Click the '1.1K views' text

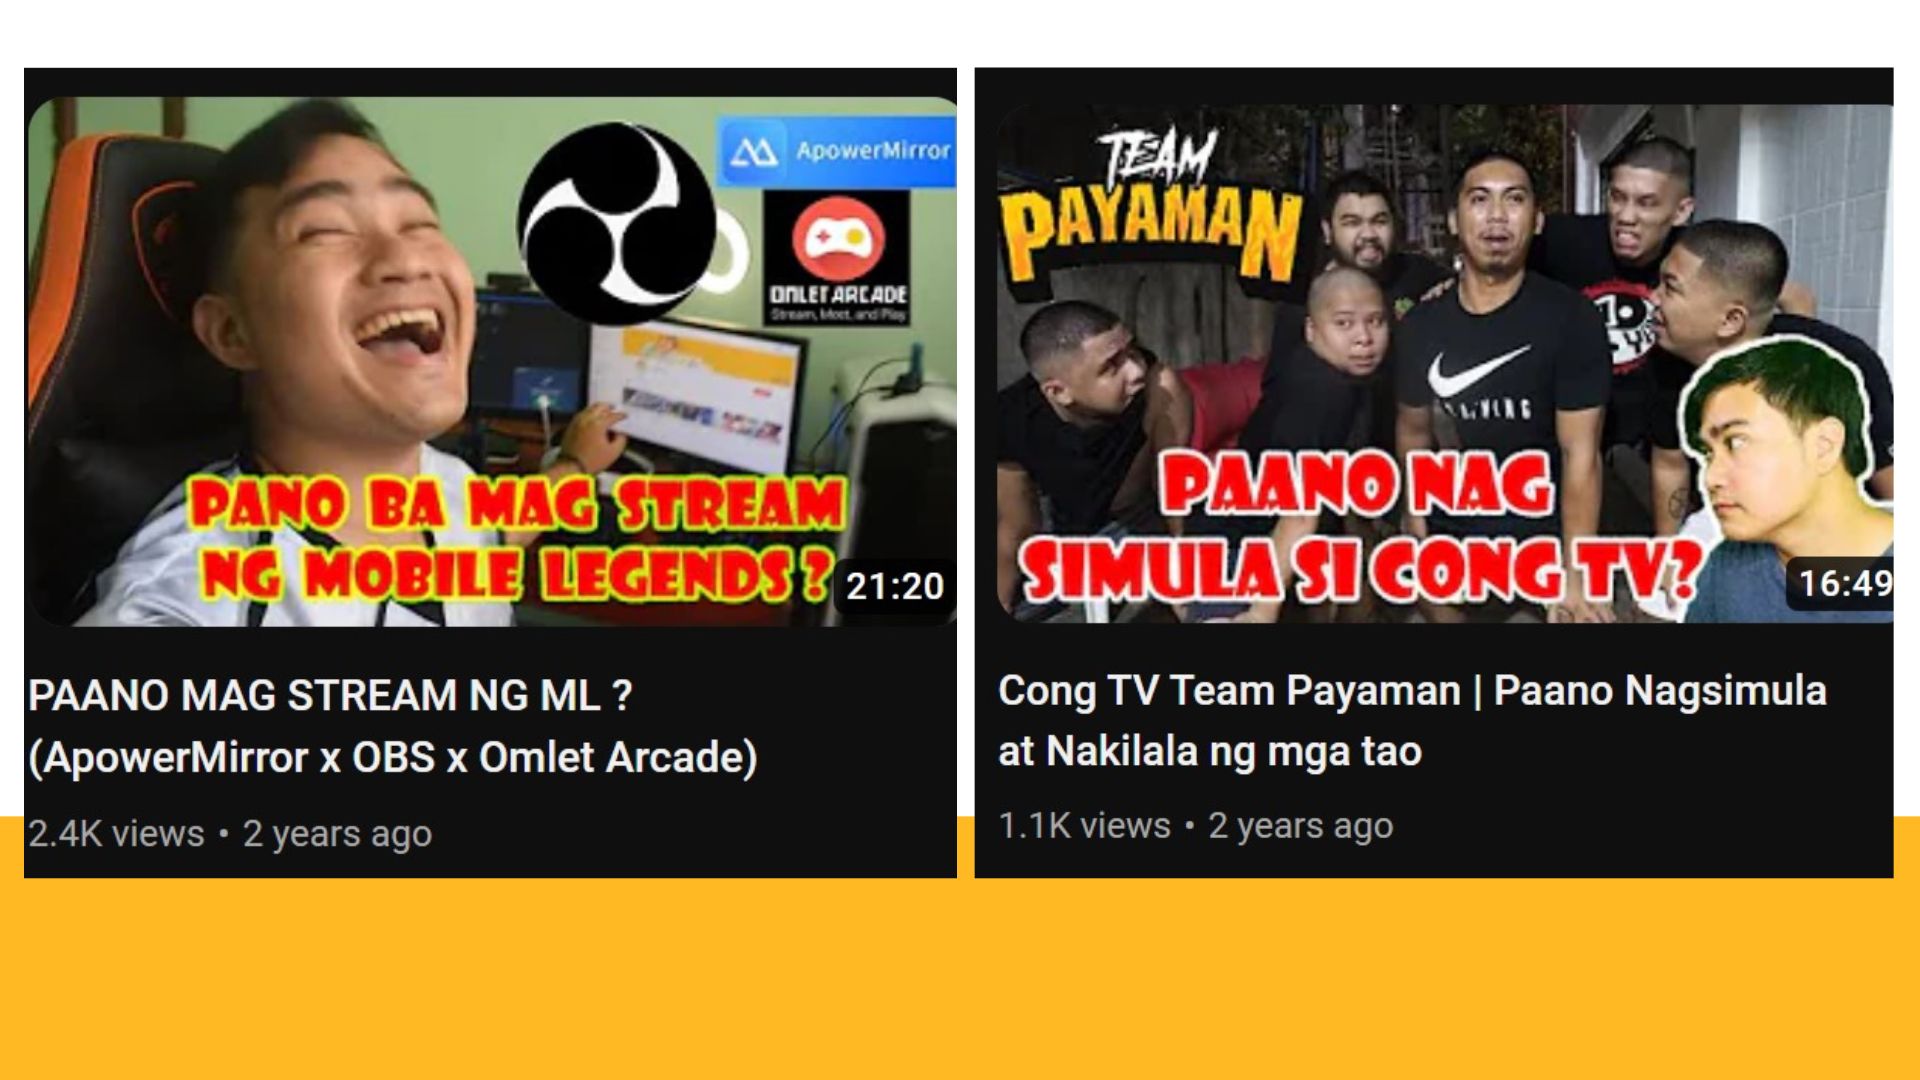(x=1084, y=826)
